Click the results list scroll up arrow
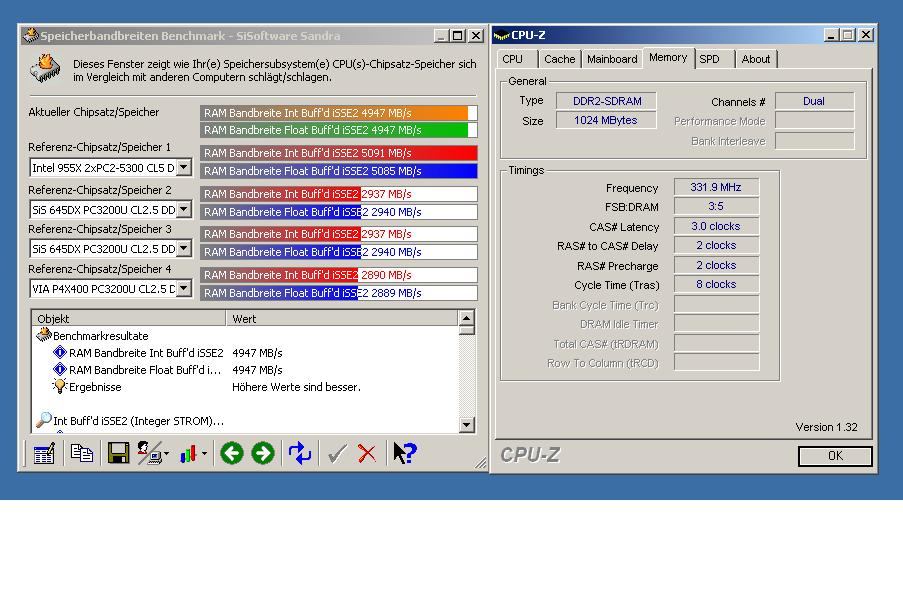 point(466,318)
